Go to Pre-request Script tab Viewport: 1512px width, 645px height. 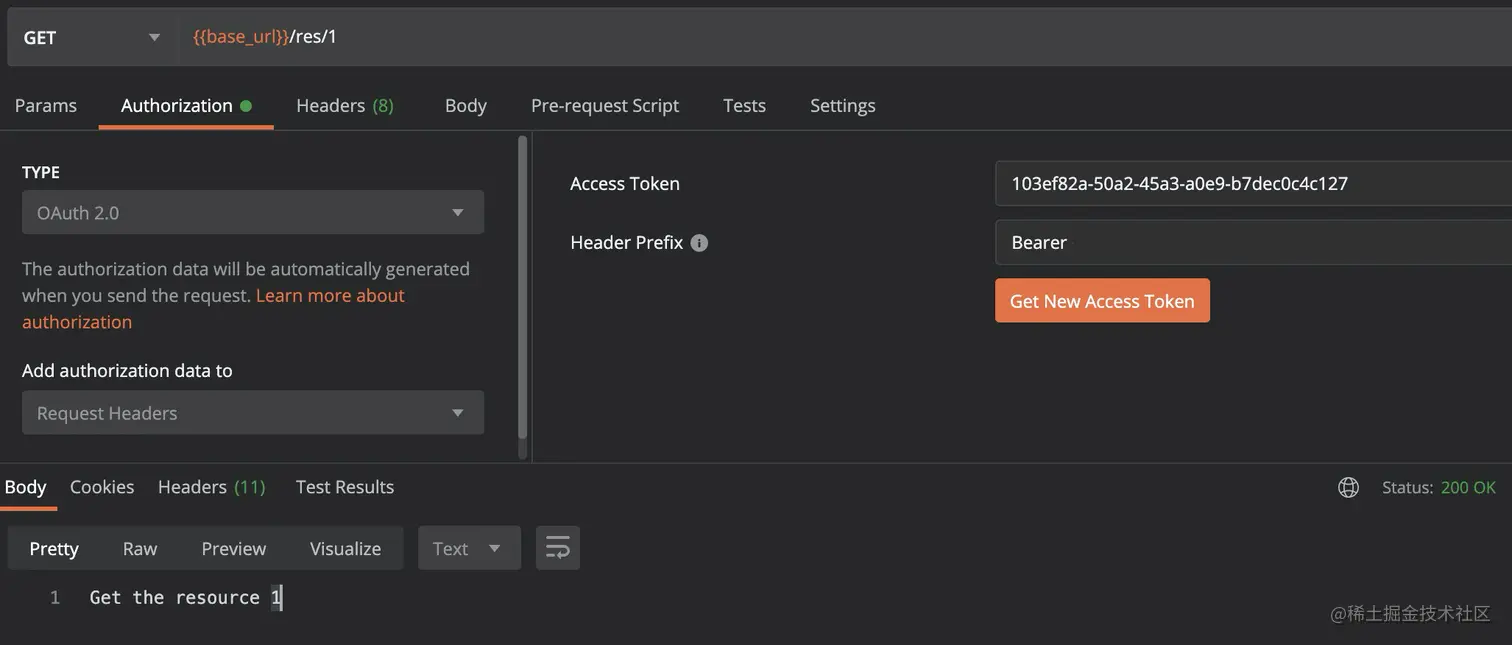point(605,105)
